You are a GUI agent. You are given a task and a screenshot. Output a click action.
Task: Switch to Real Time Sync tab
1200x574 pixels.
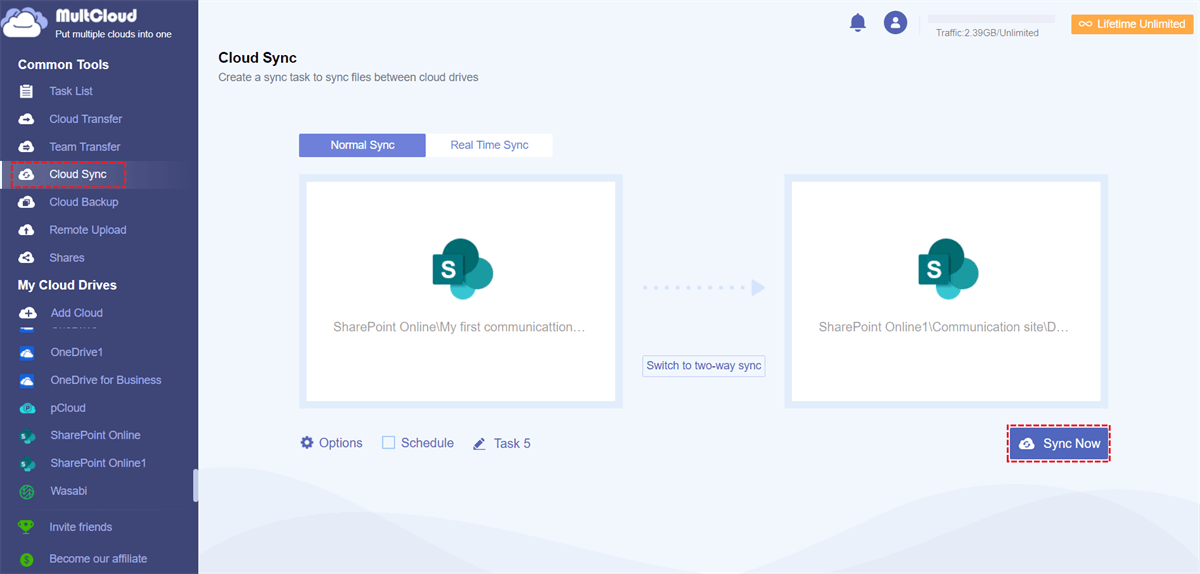[489, 145]
